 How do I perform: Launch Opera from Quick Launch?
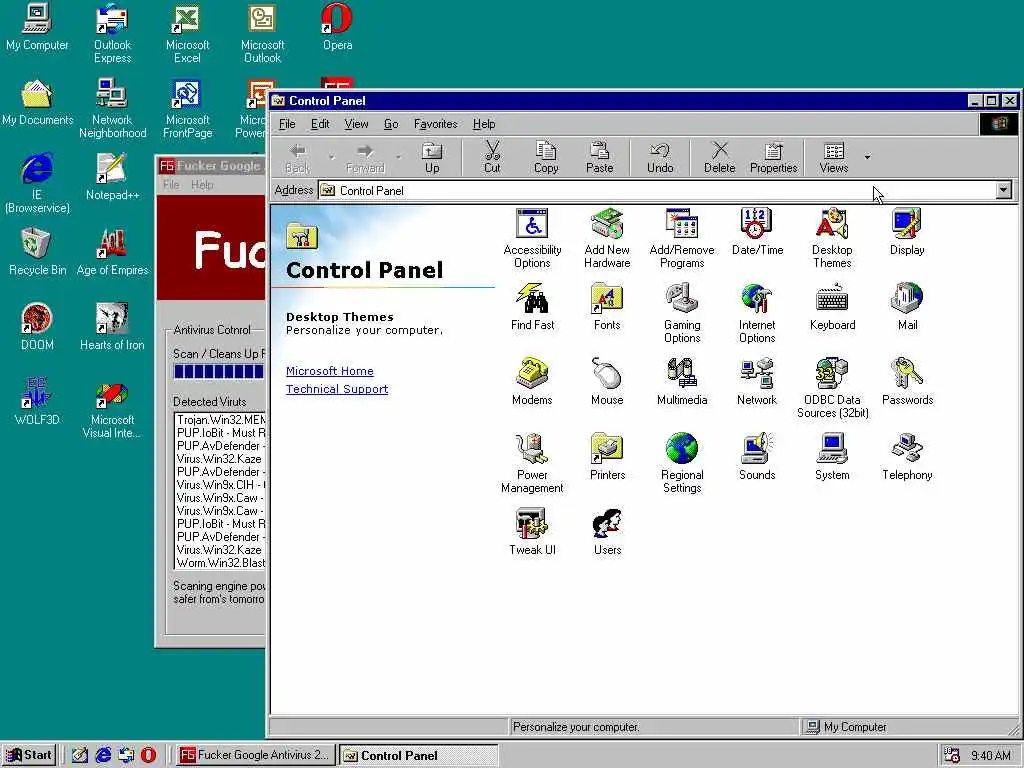(x=148, y=755)
